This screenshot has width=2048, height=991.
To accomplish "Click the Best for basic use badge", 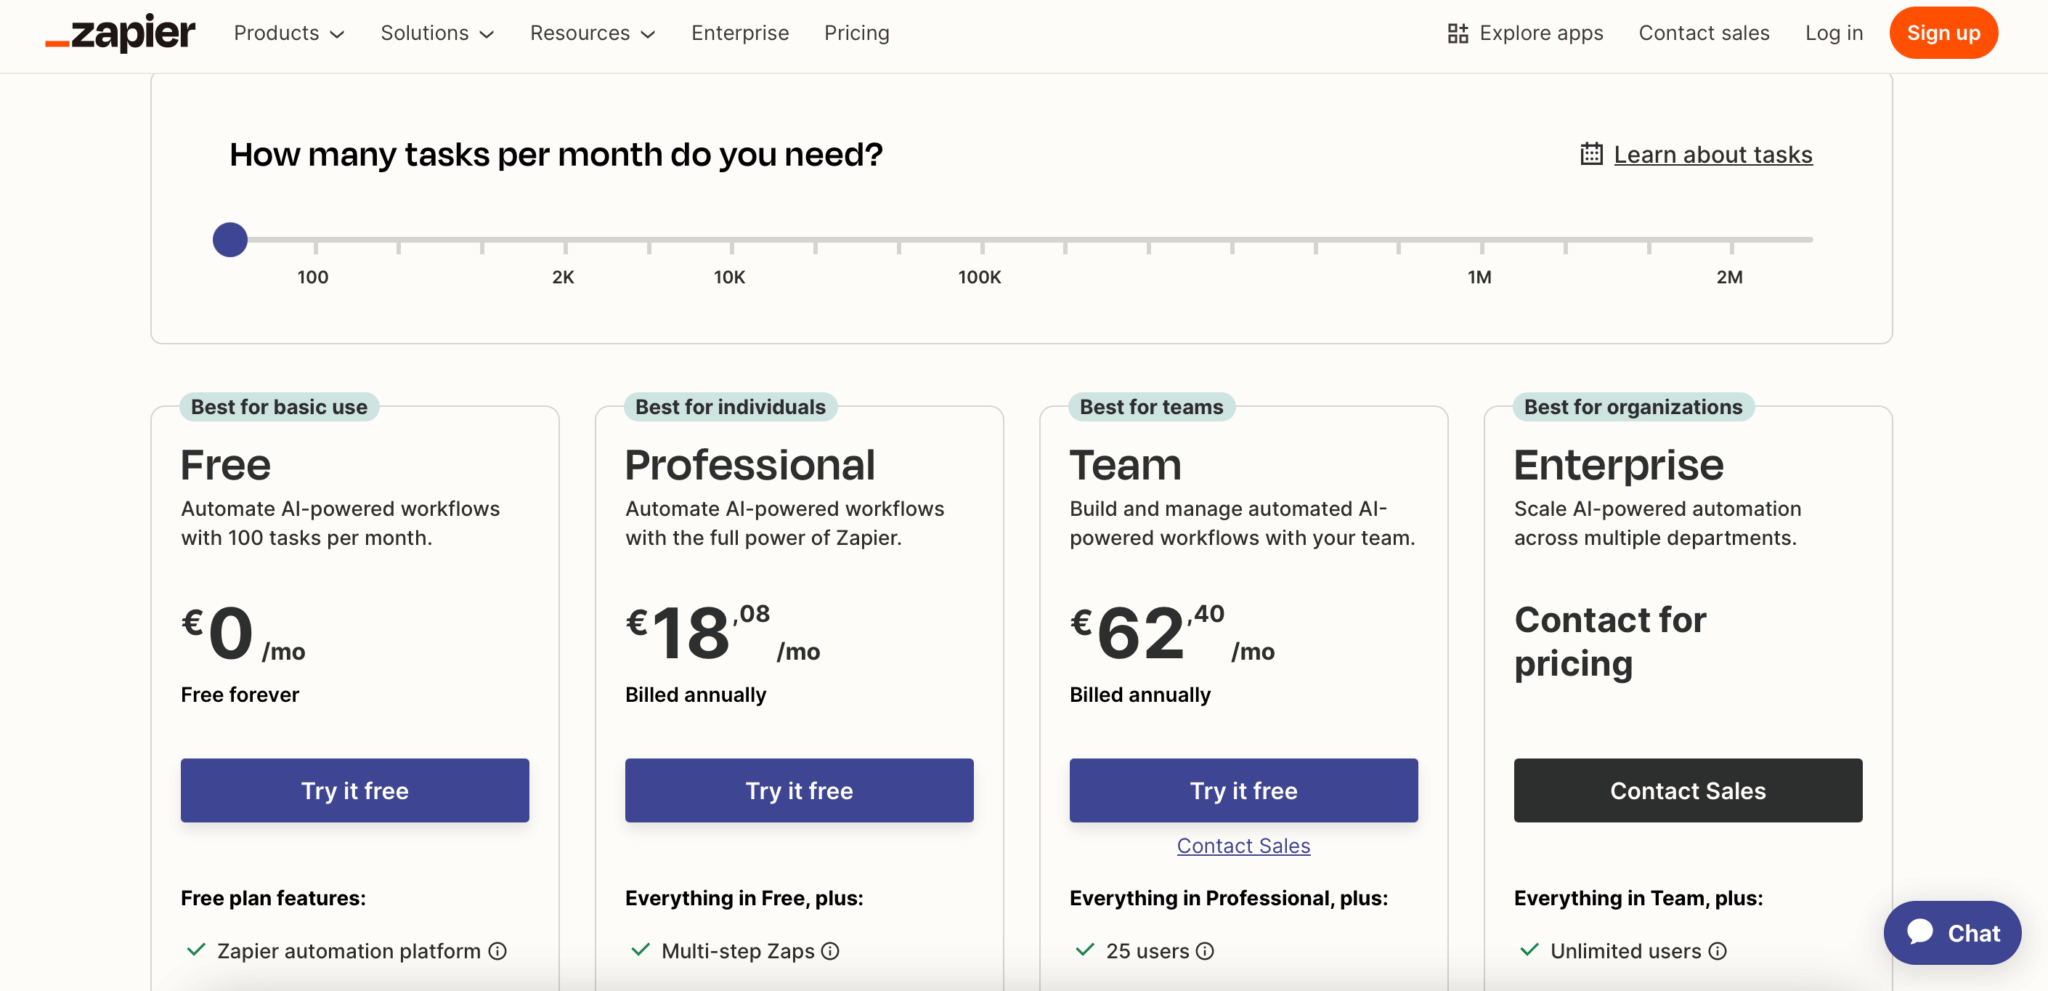I will [279, 407].
